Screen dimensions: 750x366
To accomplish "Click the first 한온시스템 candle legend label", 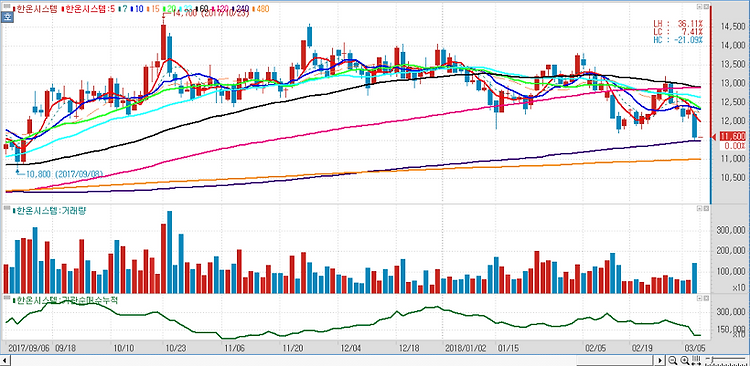I will pyautogui.click(x=36, y=9).
